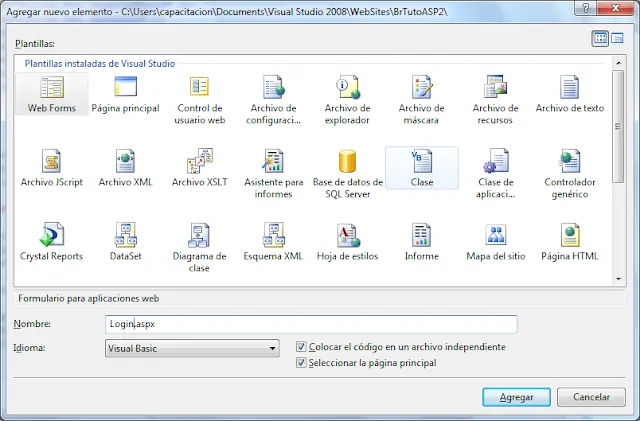
Task: Select the Página HTML template
Action: pyautogui.click(x=569, y=242)
